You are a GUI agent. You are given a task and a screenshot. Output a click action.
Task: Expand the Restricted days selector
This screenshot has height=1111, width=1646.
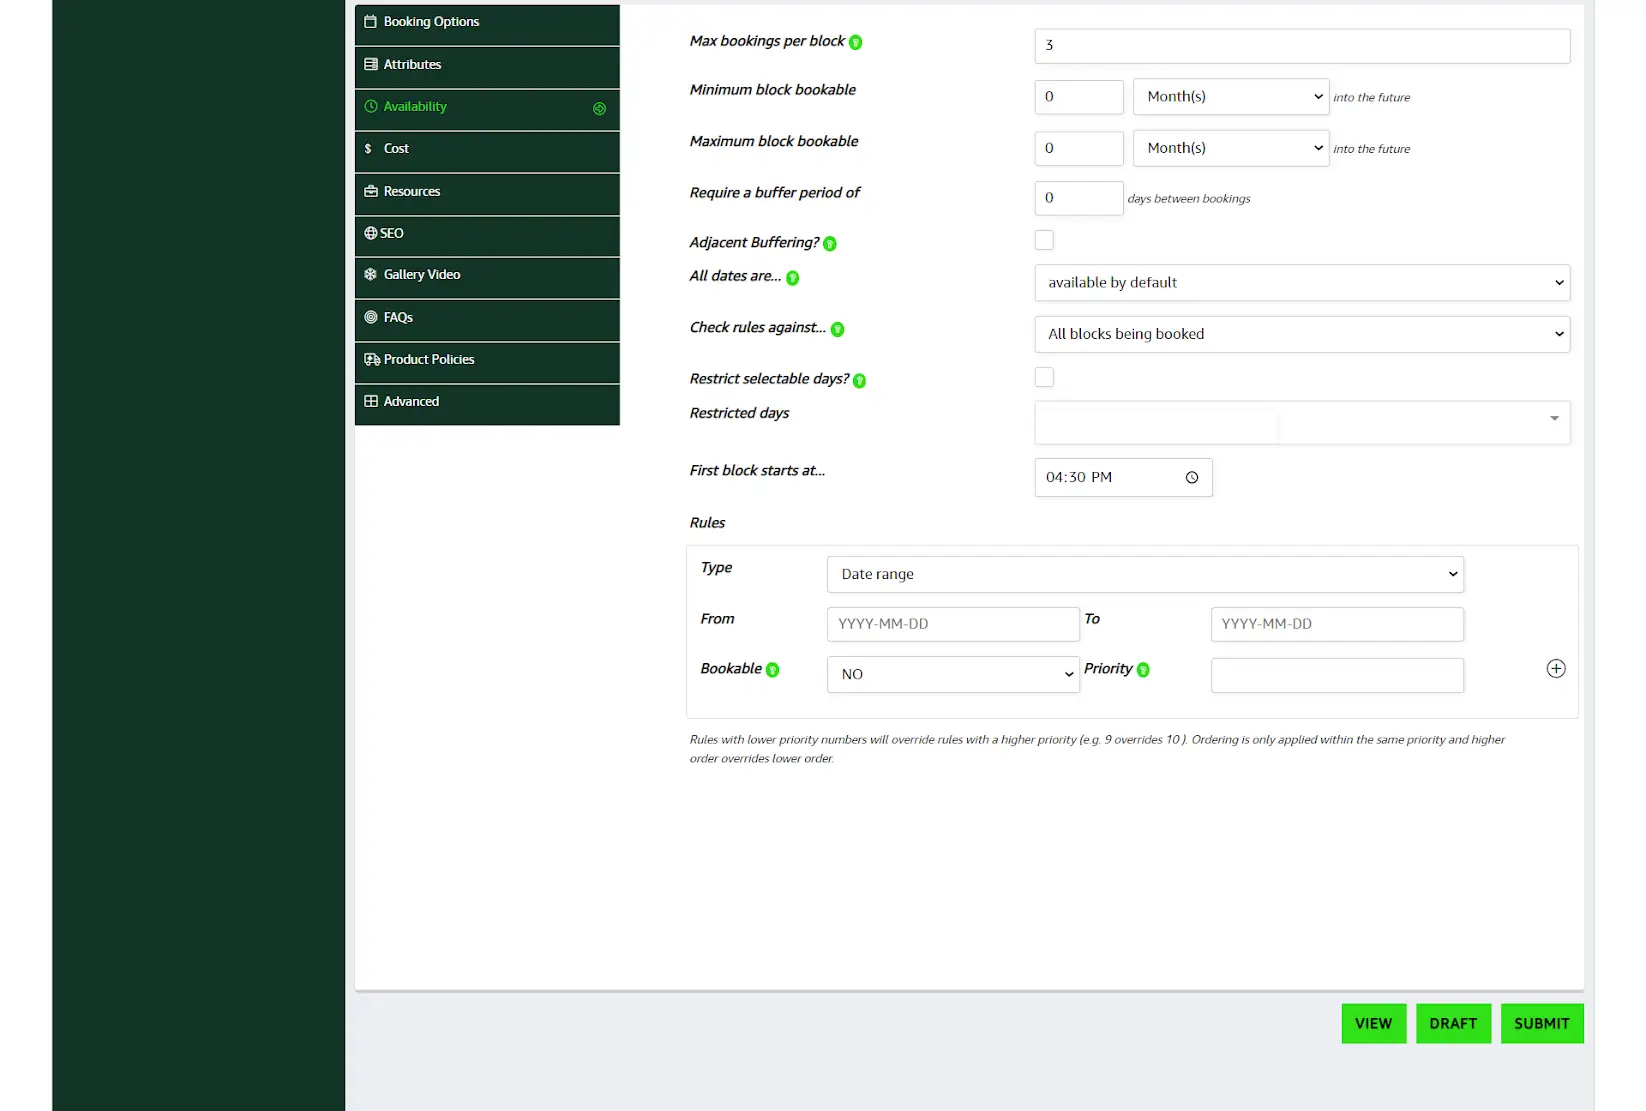1302,422
